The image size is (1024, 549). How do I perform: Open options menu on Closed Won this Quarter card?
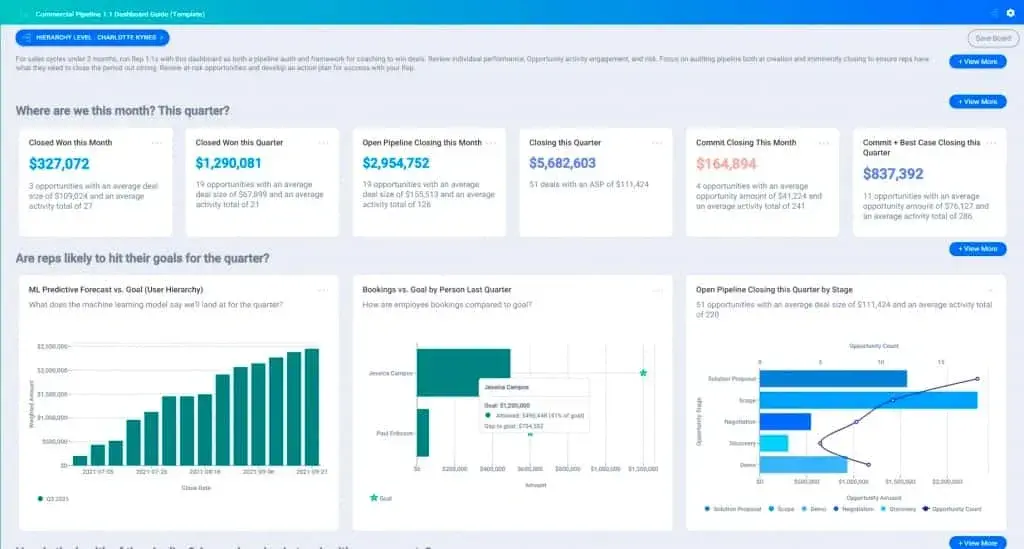pos(324,142)
